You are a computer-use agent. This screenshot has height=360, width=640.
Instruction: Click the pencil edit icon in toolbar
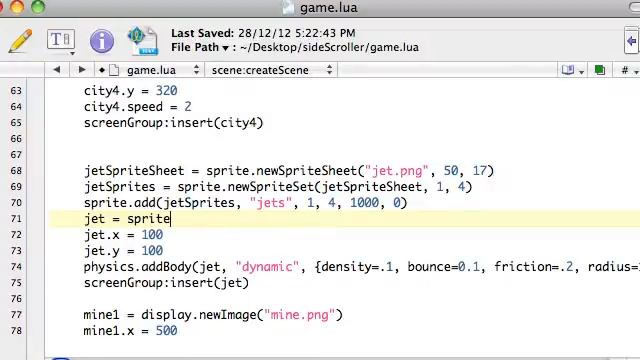(x=20, y=40)
